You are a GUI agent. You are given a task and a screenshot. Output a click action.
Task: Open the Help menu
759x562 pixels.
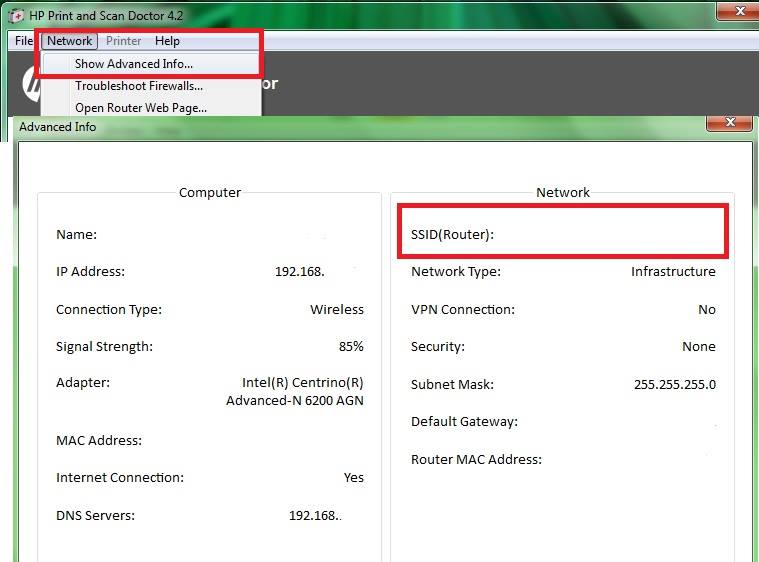pyautogui.click(x=167, y=41)
